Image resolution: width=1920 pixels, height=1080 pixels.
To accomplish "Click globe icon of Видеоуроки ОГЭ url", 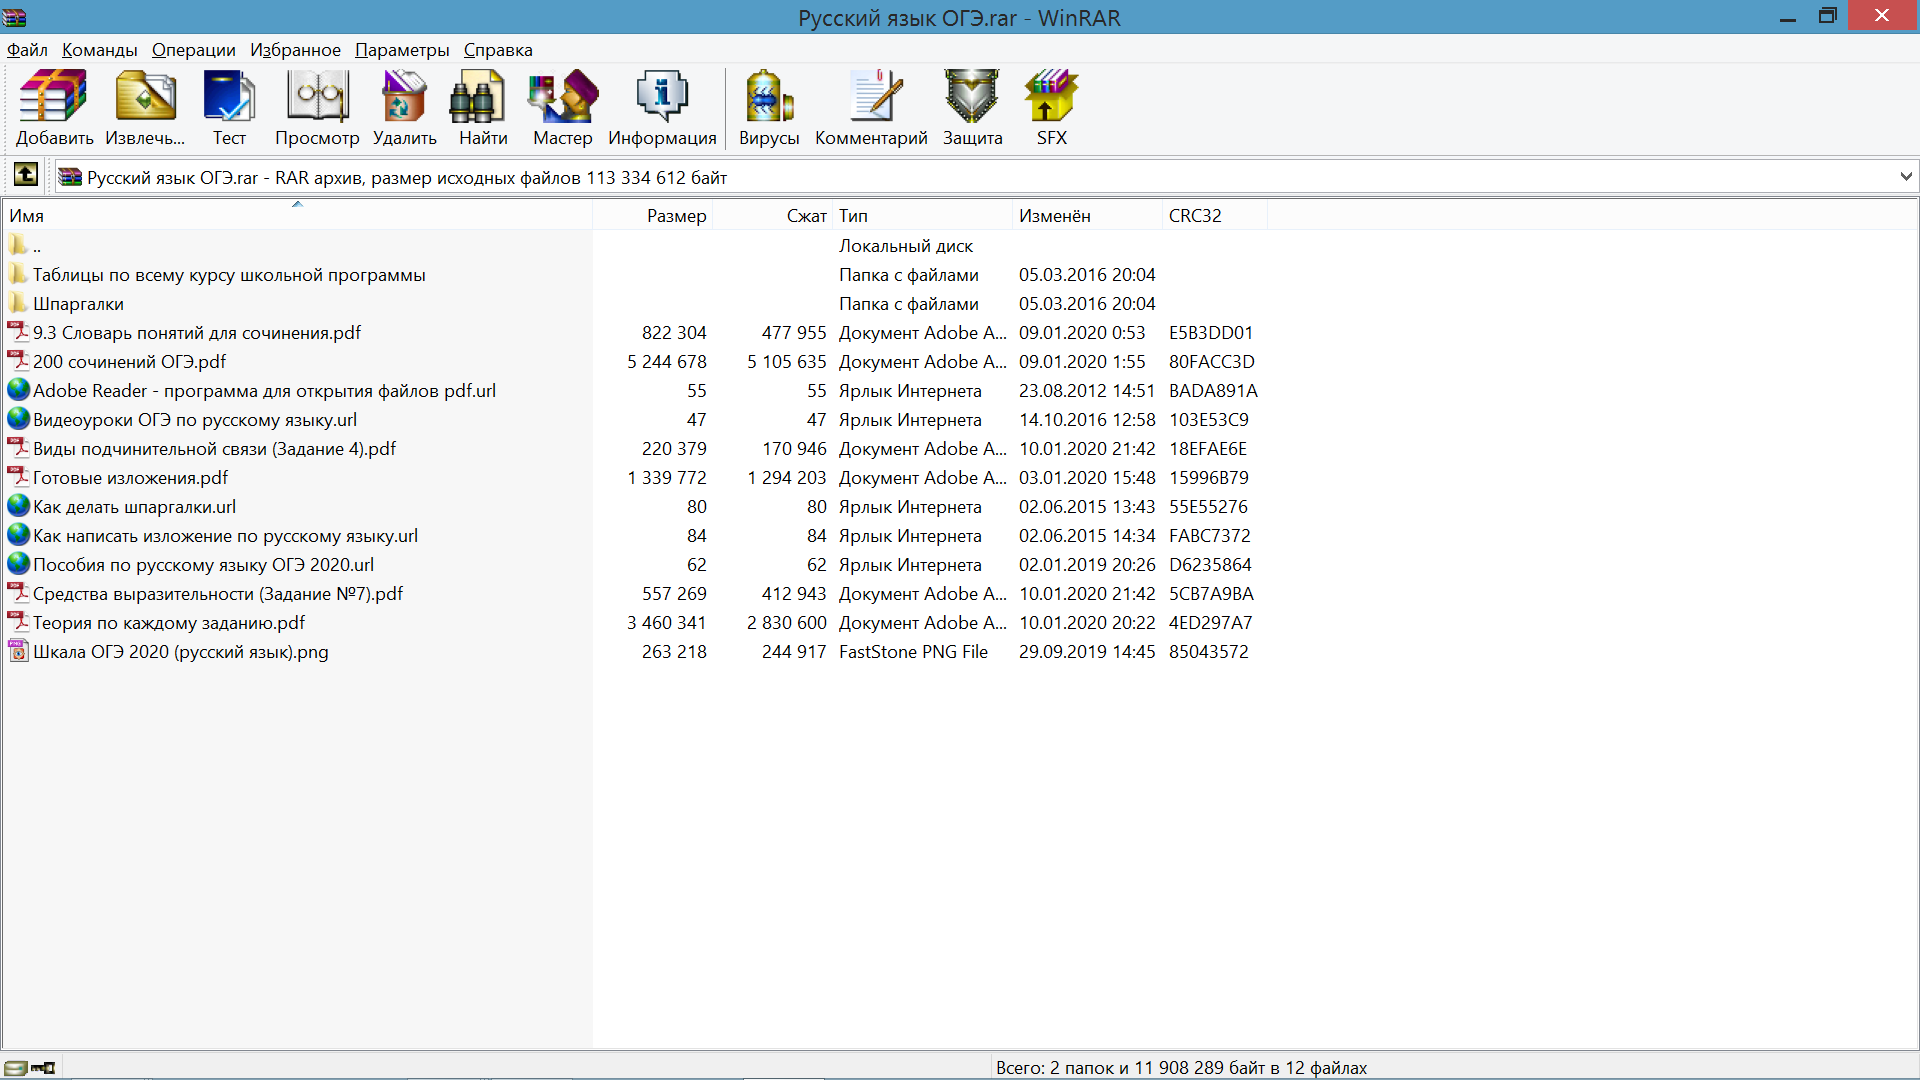I will (x=18, y=419).
